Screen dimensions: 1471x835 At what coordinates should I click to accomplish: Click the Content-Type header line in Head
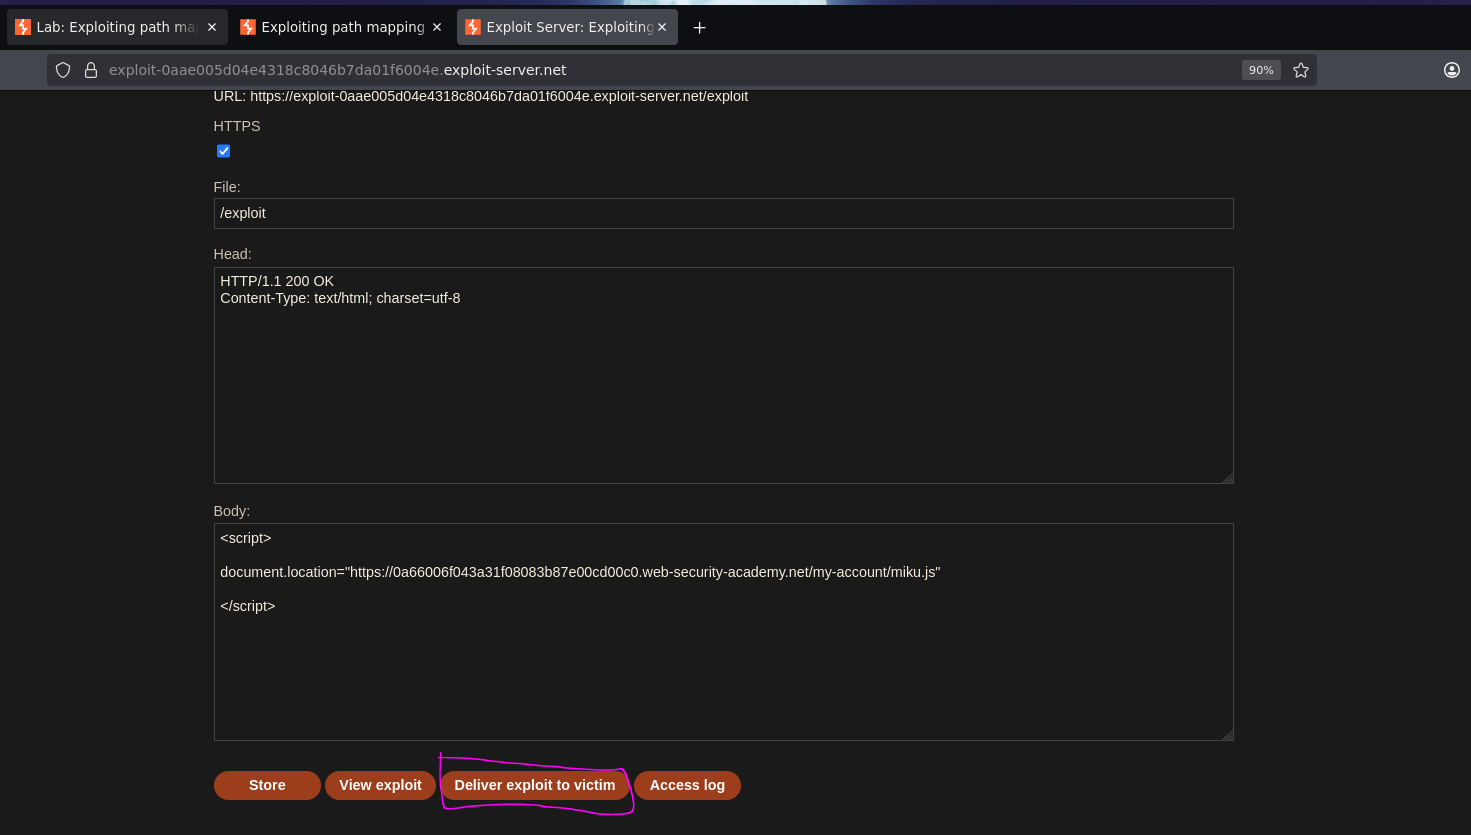pos(340,298)
